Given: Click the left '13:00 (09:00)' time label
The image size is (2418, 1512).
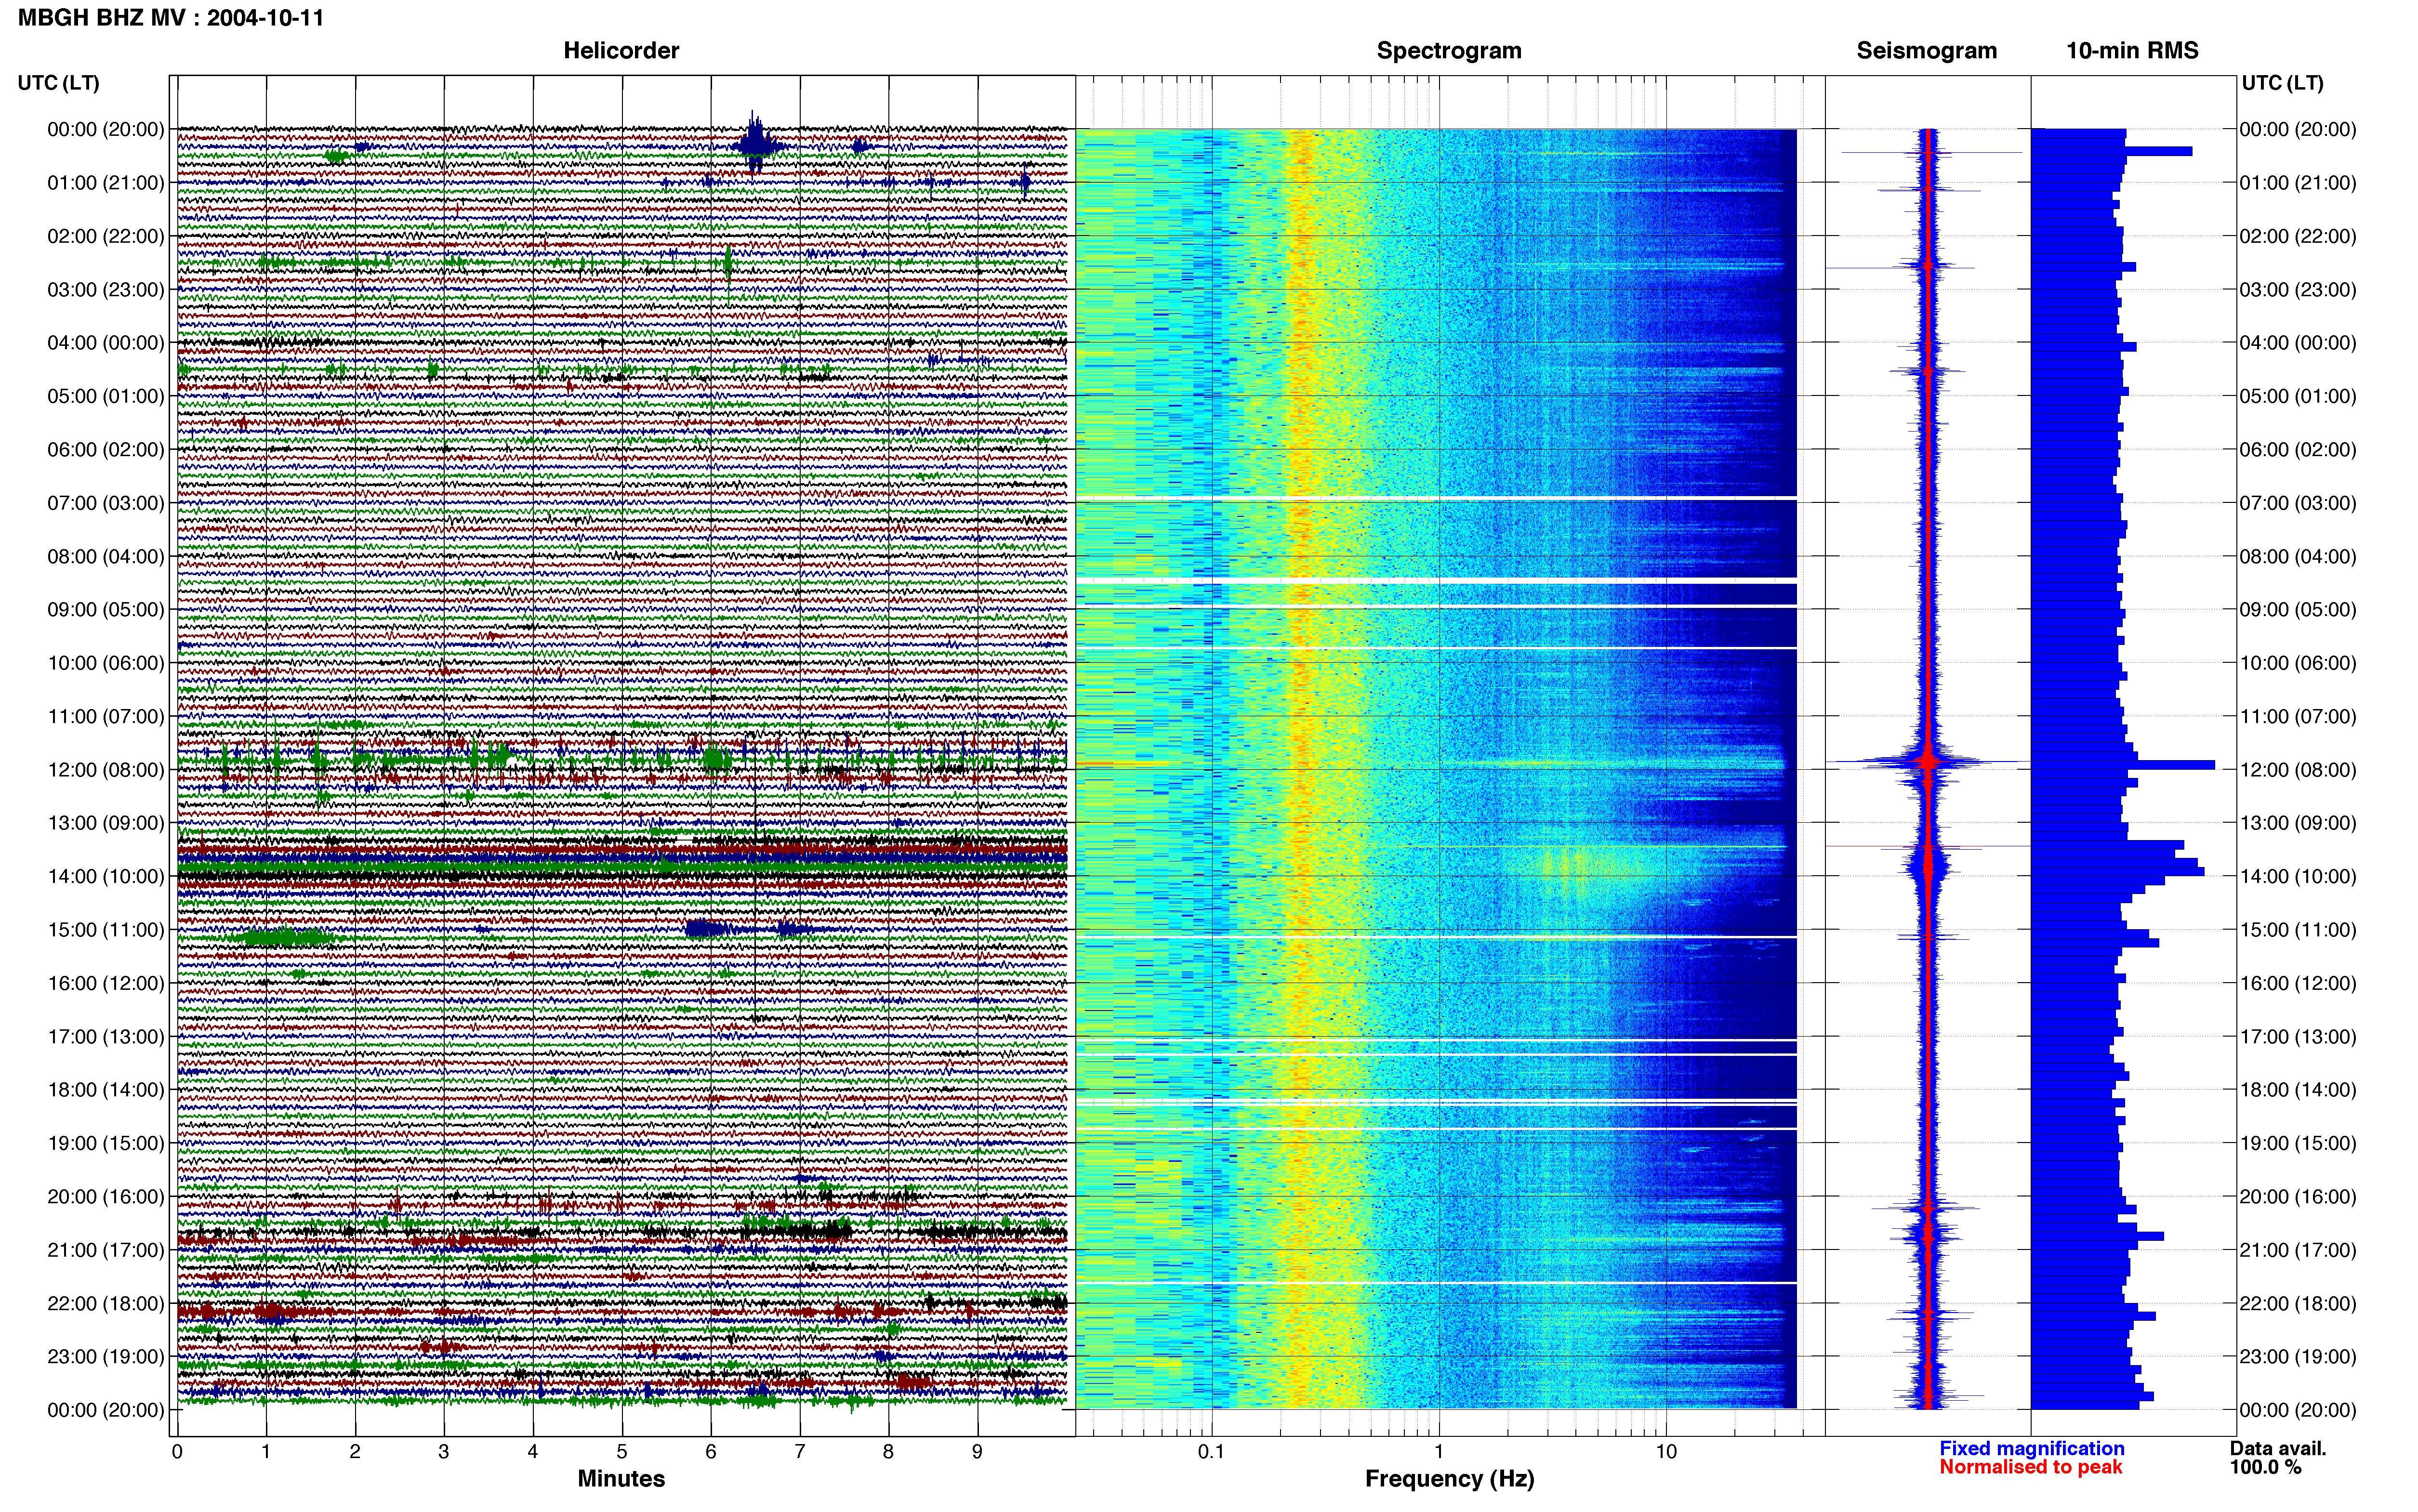Looking at the screenshot, I should 106,822.
